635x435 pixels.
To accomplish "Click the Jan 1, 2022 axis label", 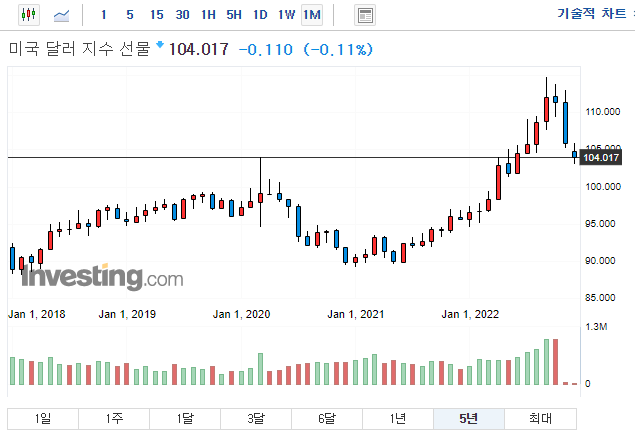I will (x=470, y=314).
